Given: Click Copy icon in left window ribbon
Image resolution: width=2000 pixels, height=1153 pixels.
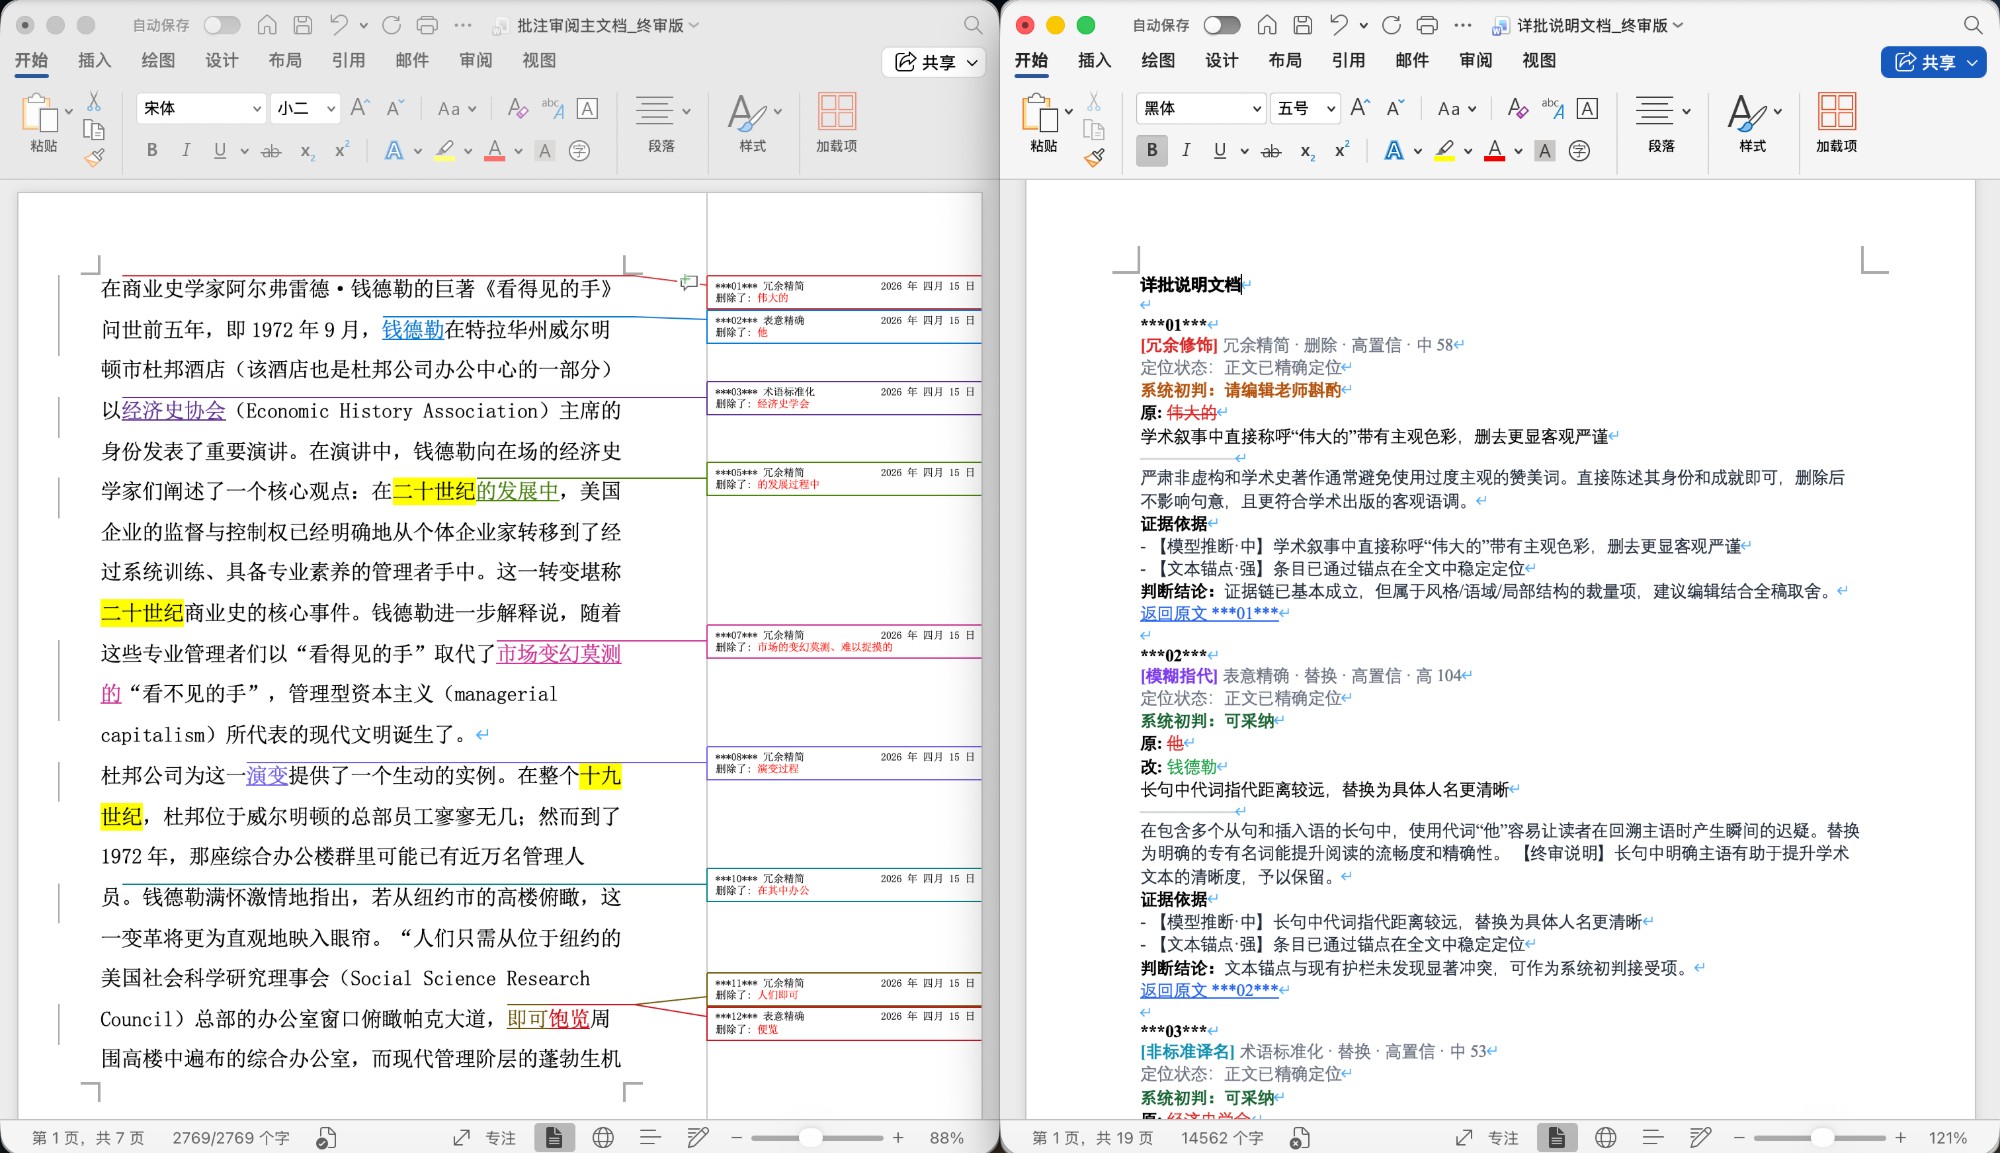Looking at the screenshot, I should [94, 129].
